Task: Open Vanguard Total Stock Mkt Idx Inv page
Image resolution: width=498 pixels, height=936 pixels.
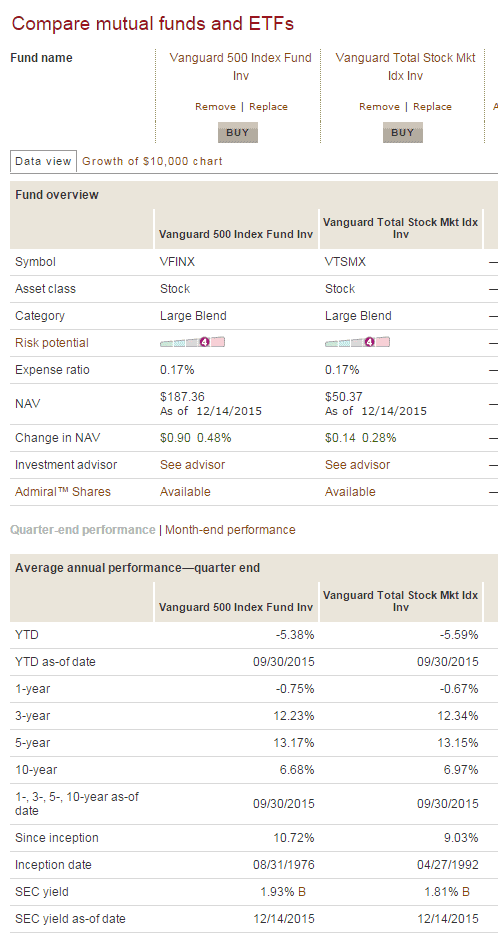Action: 405,67
